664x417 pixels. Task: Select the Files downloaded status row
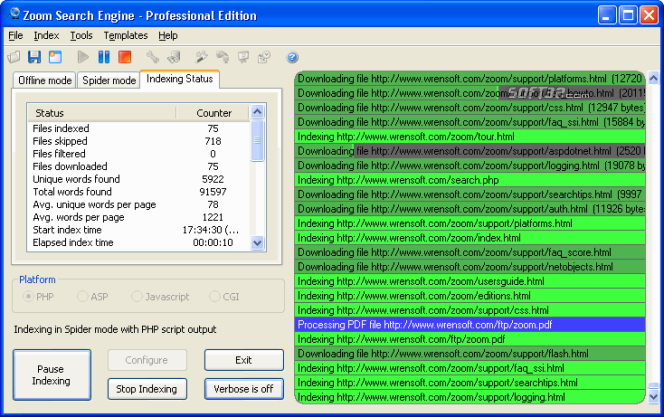coord(139,166)
